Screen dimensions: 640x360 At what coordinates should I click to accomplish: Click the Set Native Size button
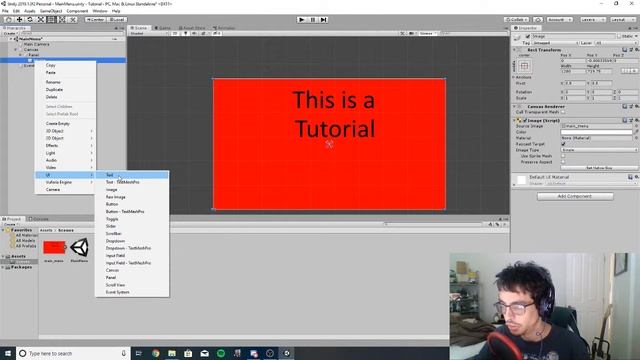pos(599,168)
